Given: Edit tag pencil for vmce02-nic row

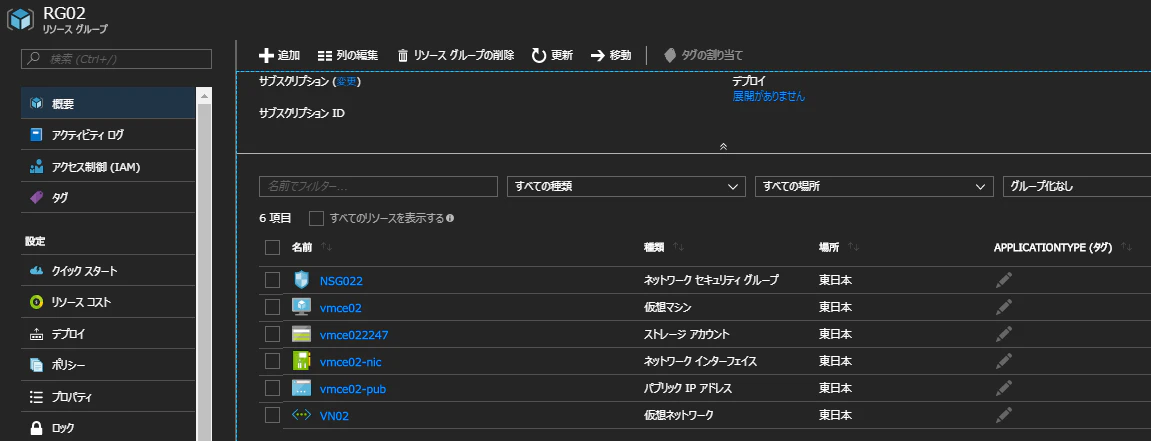Looking at the screenshot, I should click(1004, 361).
